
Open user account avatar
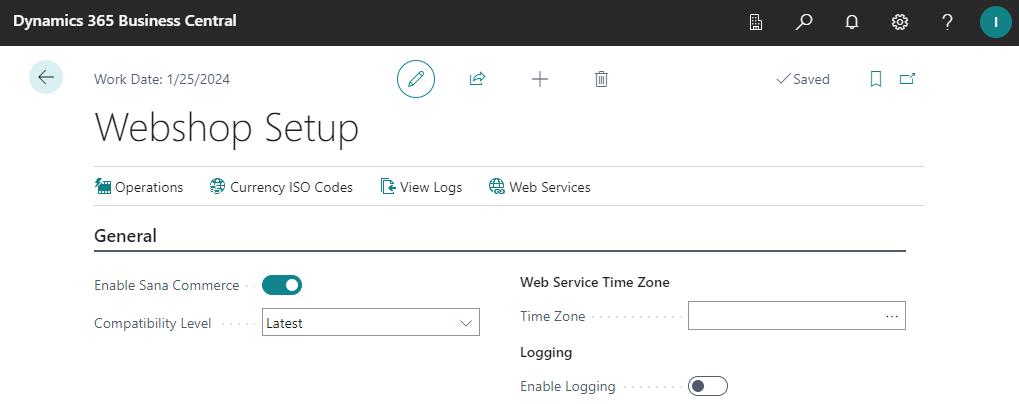coord(996,22)
